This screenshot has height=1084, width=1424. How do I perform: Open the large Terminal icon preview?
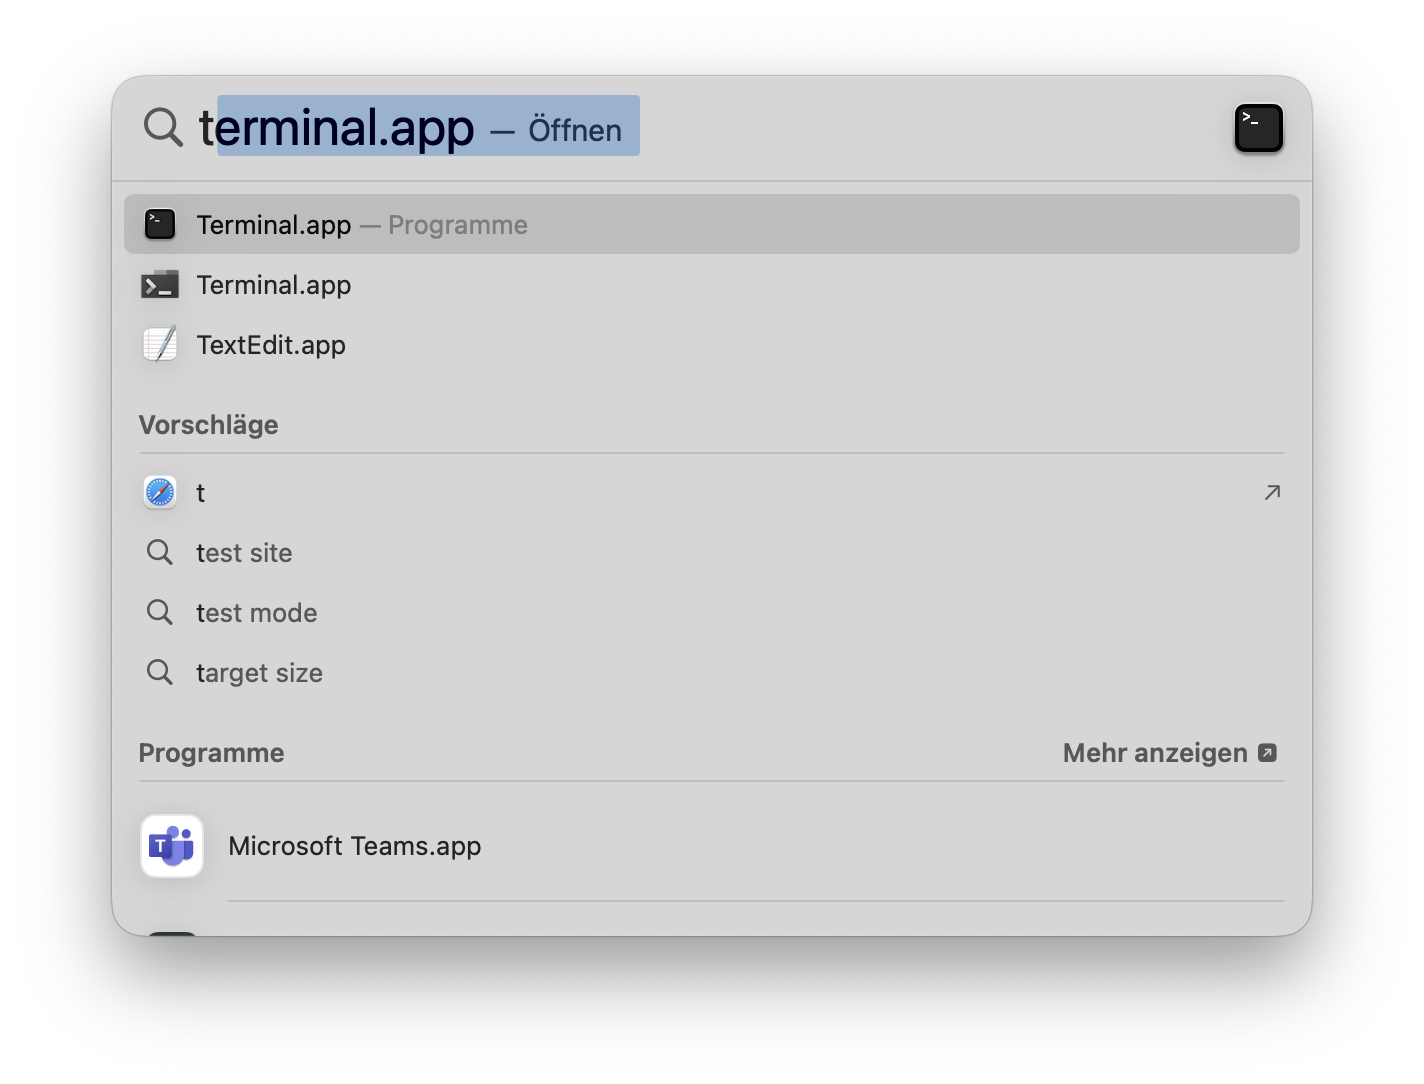coord(1258,128)
